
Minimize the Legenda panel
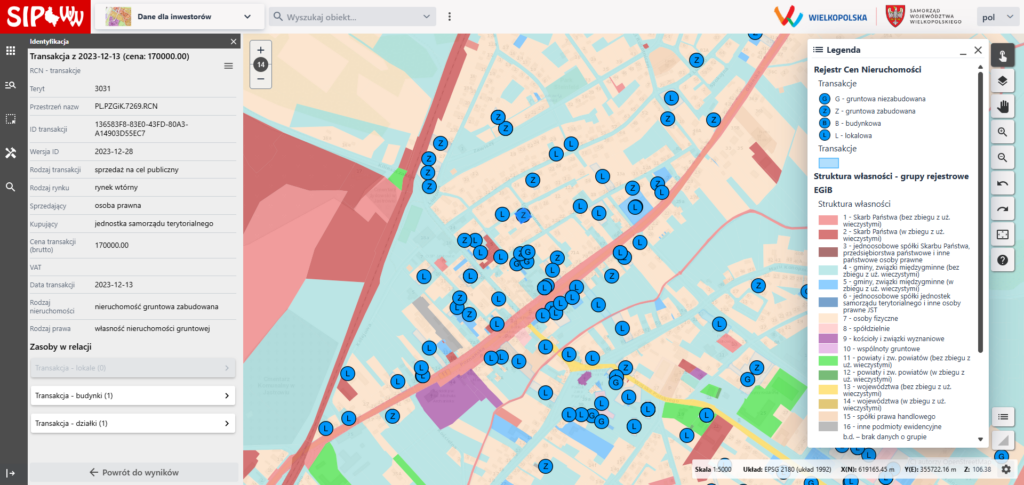pos(963,50)
